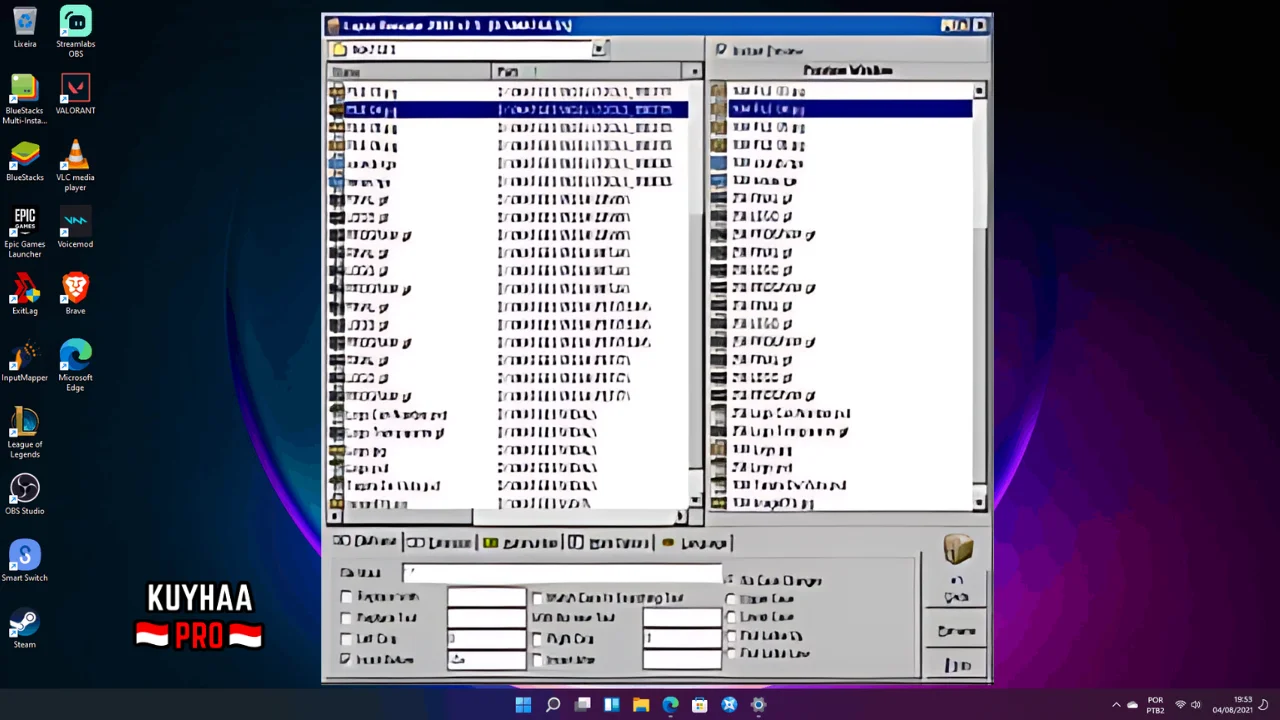The image size is (1280, 720).
Task: Select the No Case Changes option
Action: coord(729,580)
